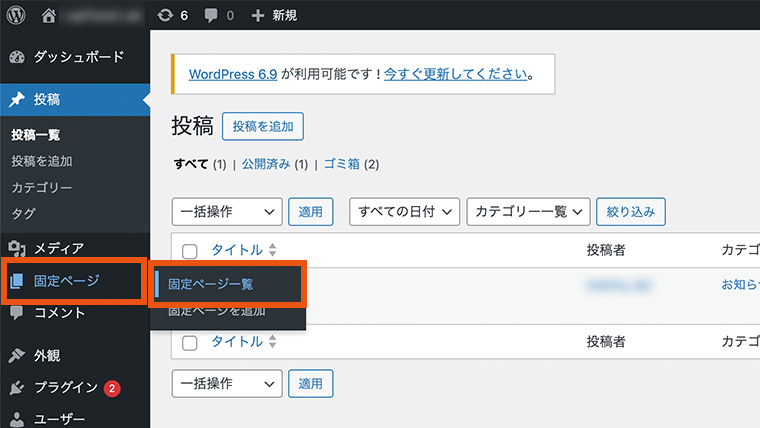The image size is (760, 428).
Task: Open 固定ページ menu label in sidebar
Action: [66, 280]
